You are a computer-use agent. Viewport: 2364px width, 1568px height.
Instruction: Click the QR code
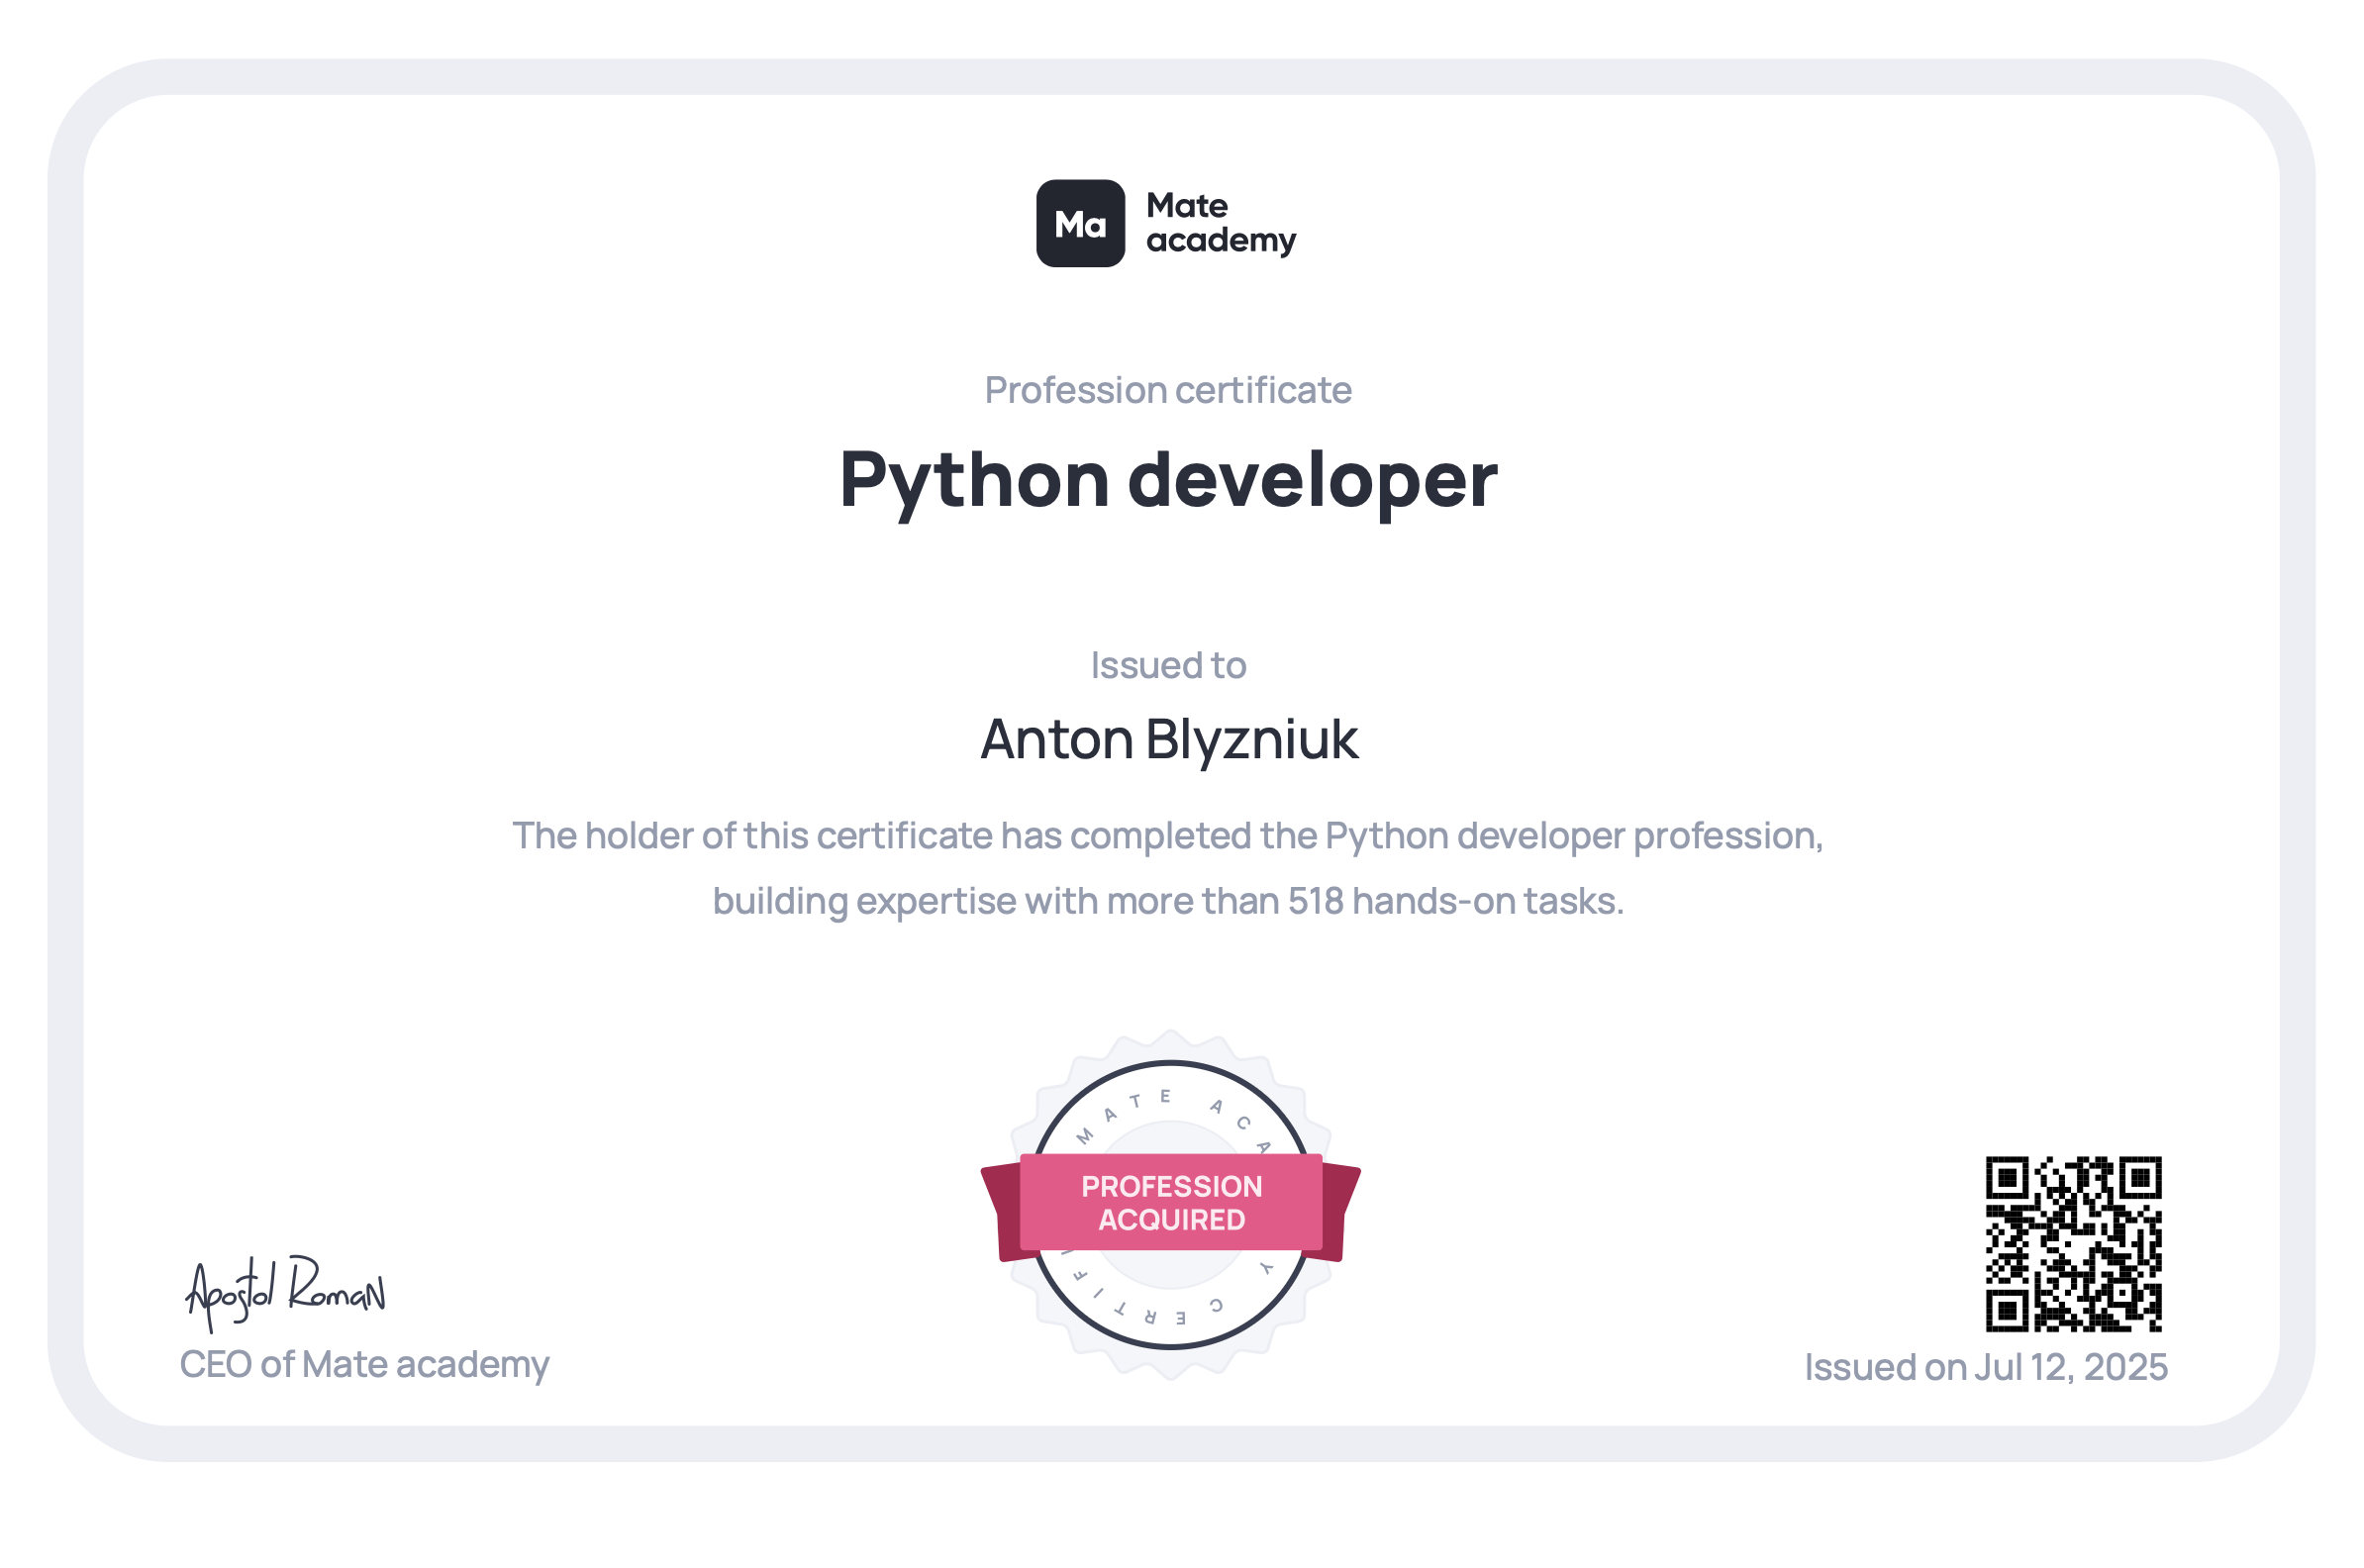pyautogui.click(x=2073, y=1244)
